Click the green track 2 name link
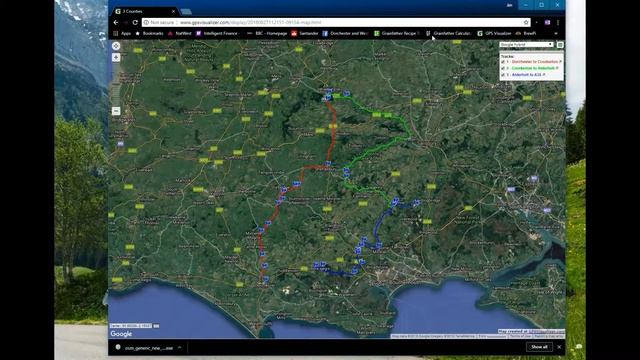 click(533, 69)
